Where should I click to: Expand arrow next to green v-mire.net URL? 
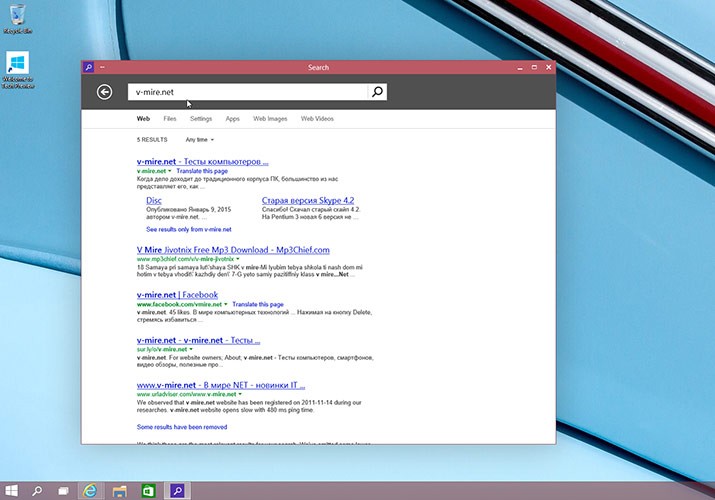(170, 171)
